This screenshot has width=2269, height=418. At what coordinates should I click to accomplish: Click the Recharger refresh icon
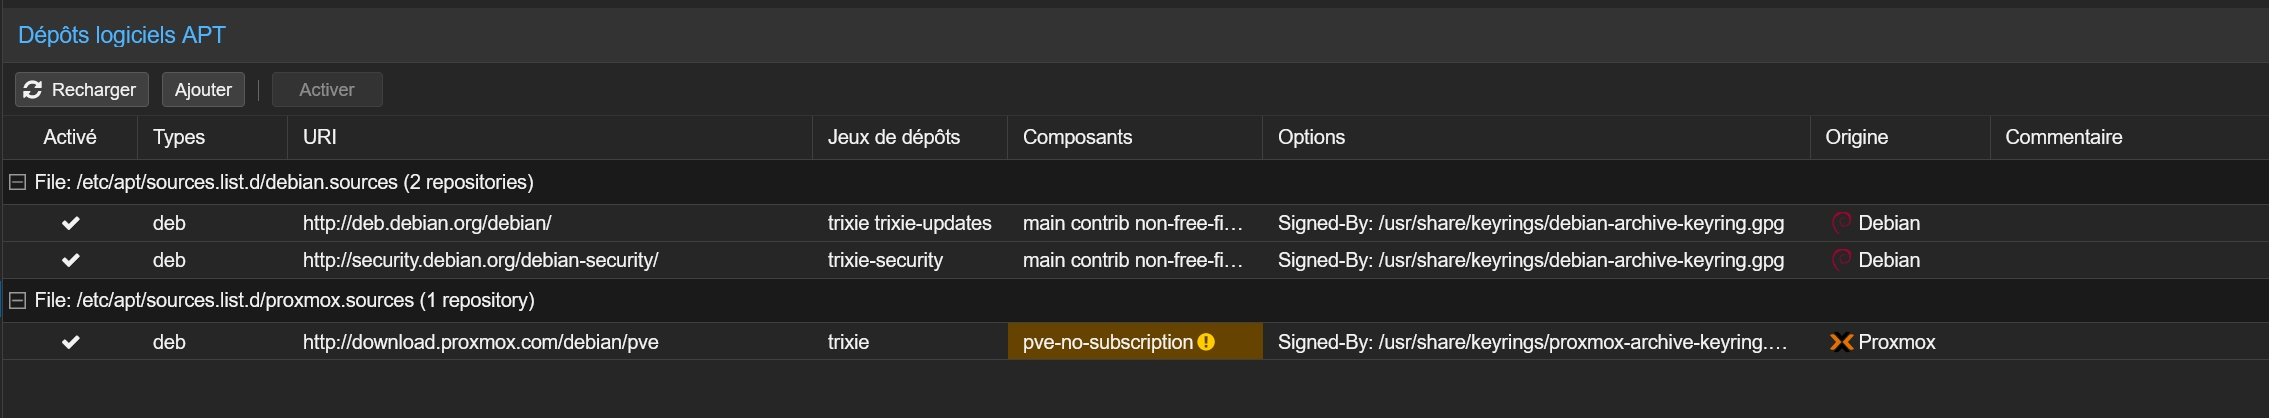click(x=33, y=90)
